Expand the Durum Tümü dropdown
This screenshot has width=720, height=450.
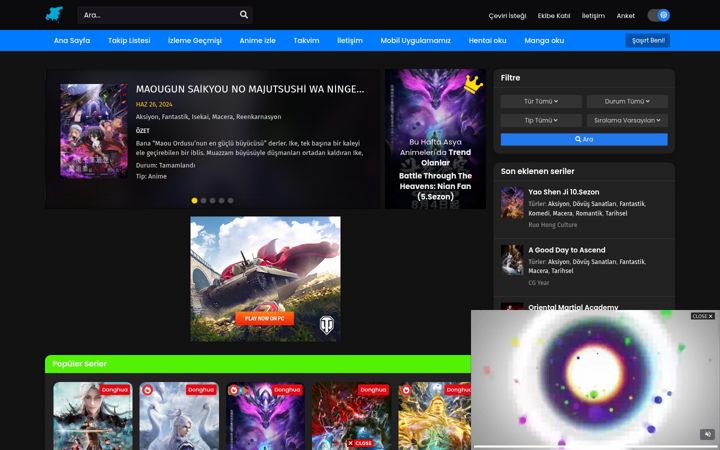pyautogui.click(x=627, y=101)
